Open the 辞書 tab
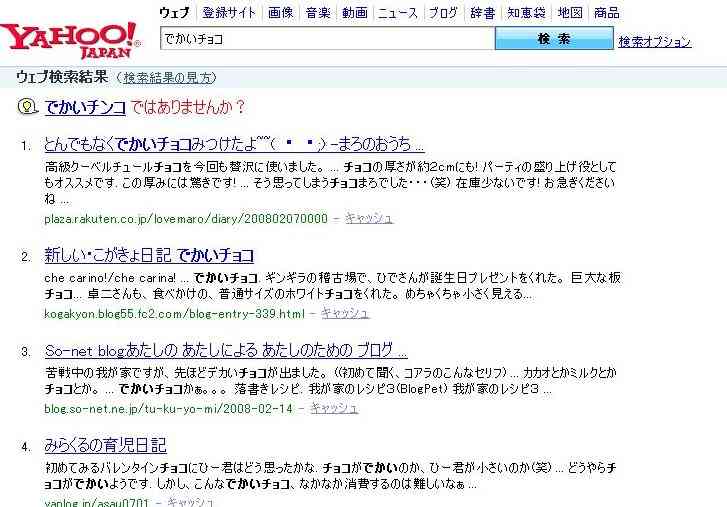The width and height of the screenshot is (727, 507). pos(482,13)
